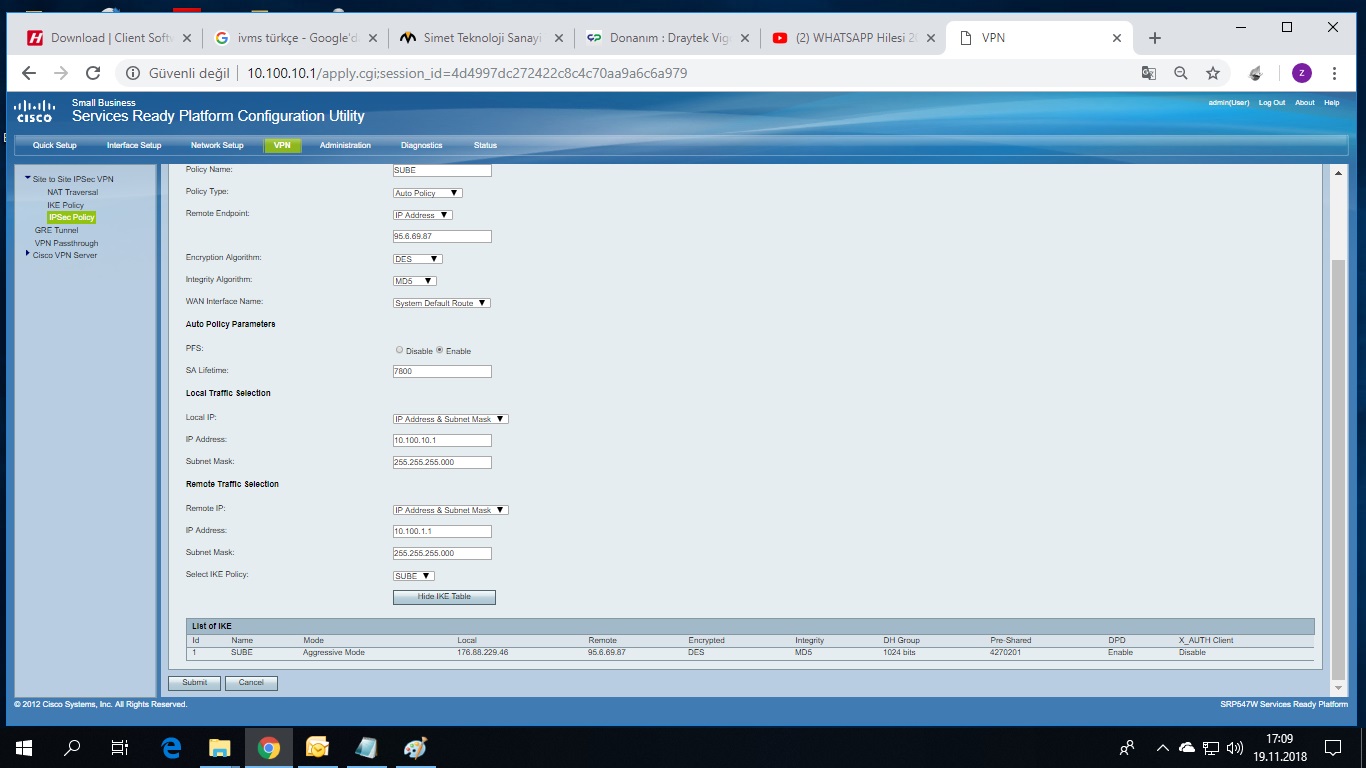Reload the page with the refresh icon

(x=93, y=73)
